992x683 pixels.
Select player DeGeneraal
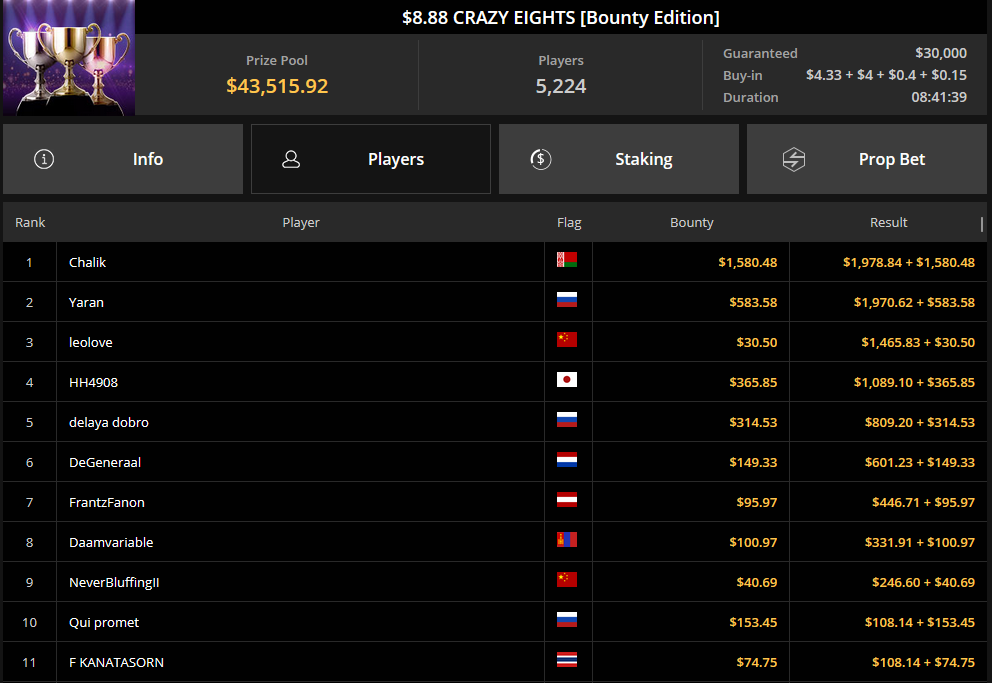104,462
